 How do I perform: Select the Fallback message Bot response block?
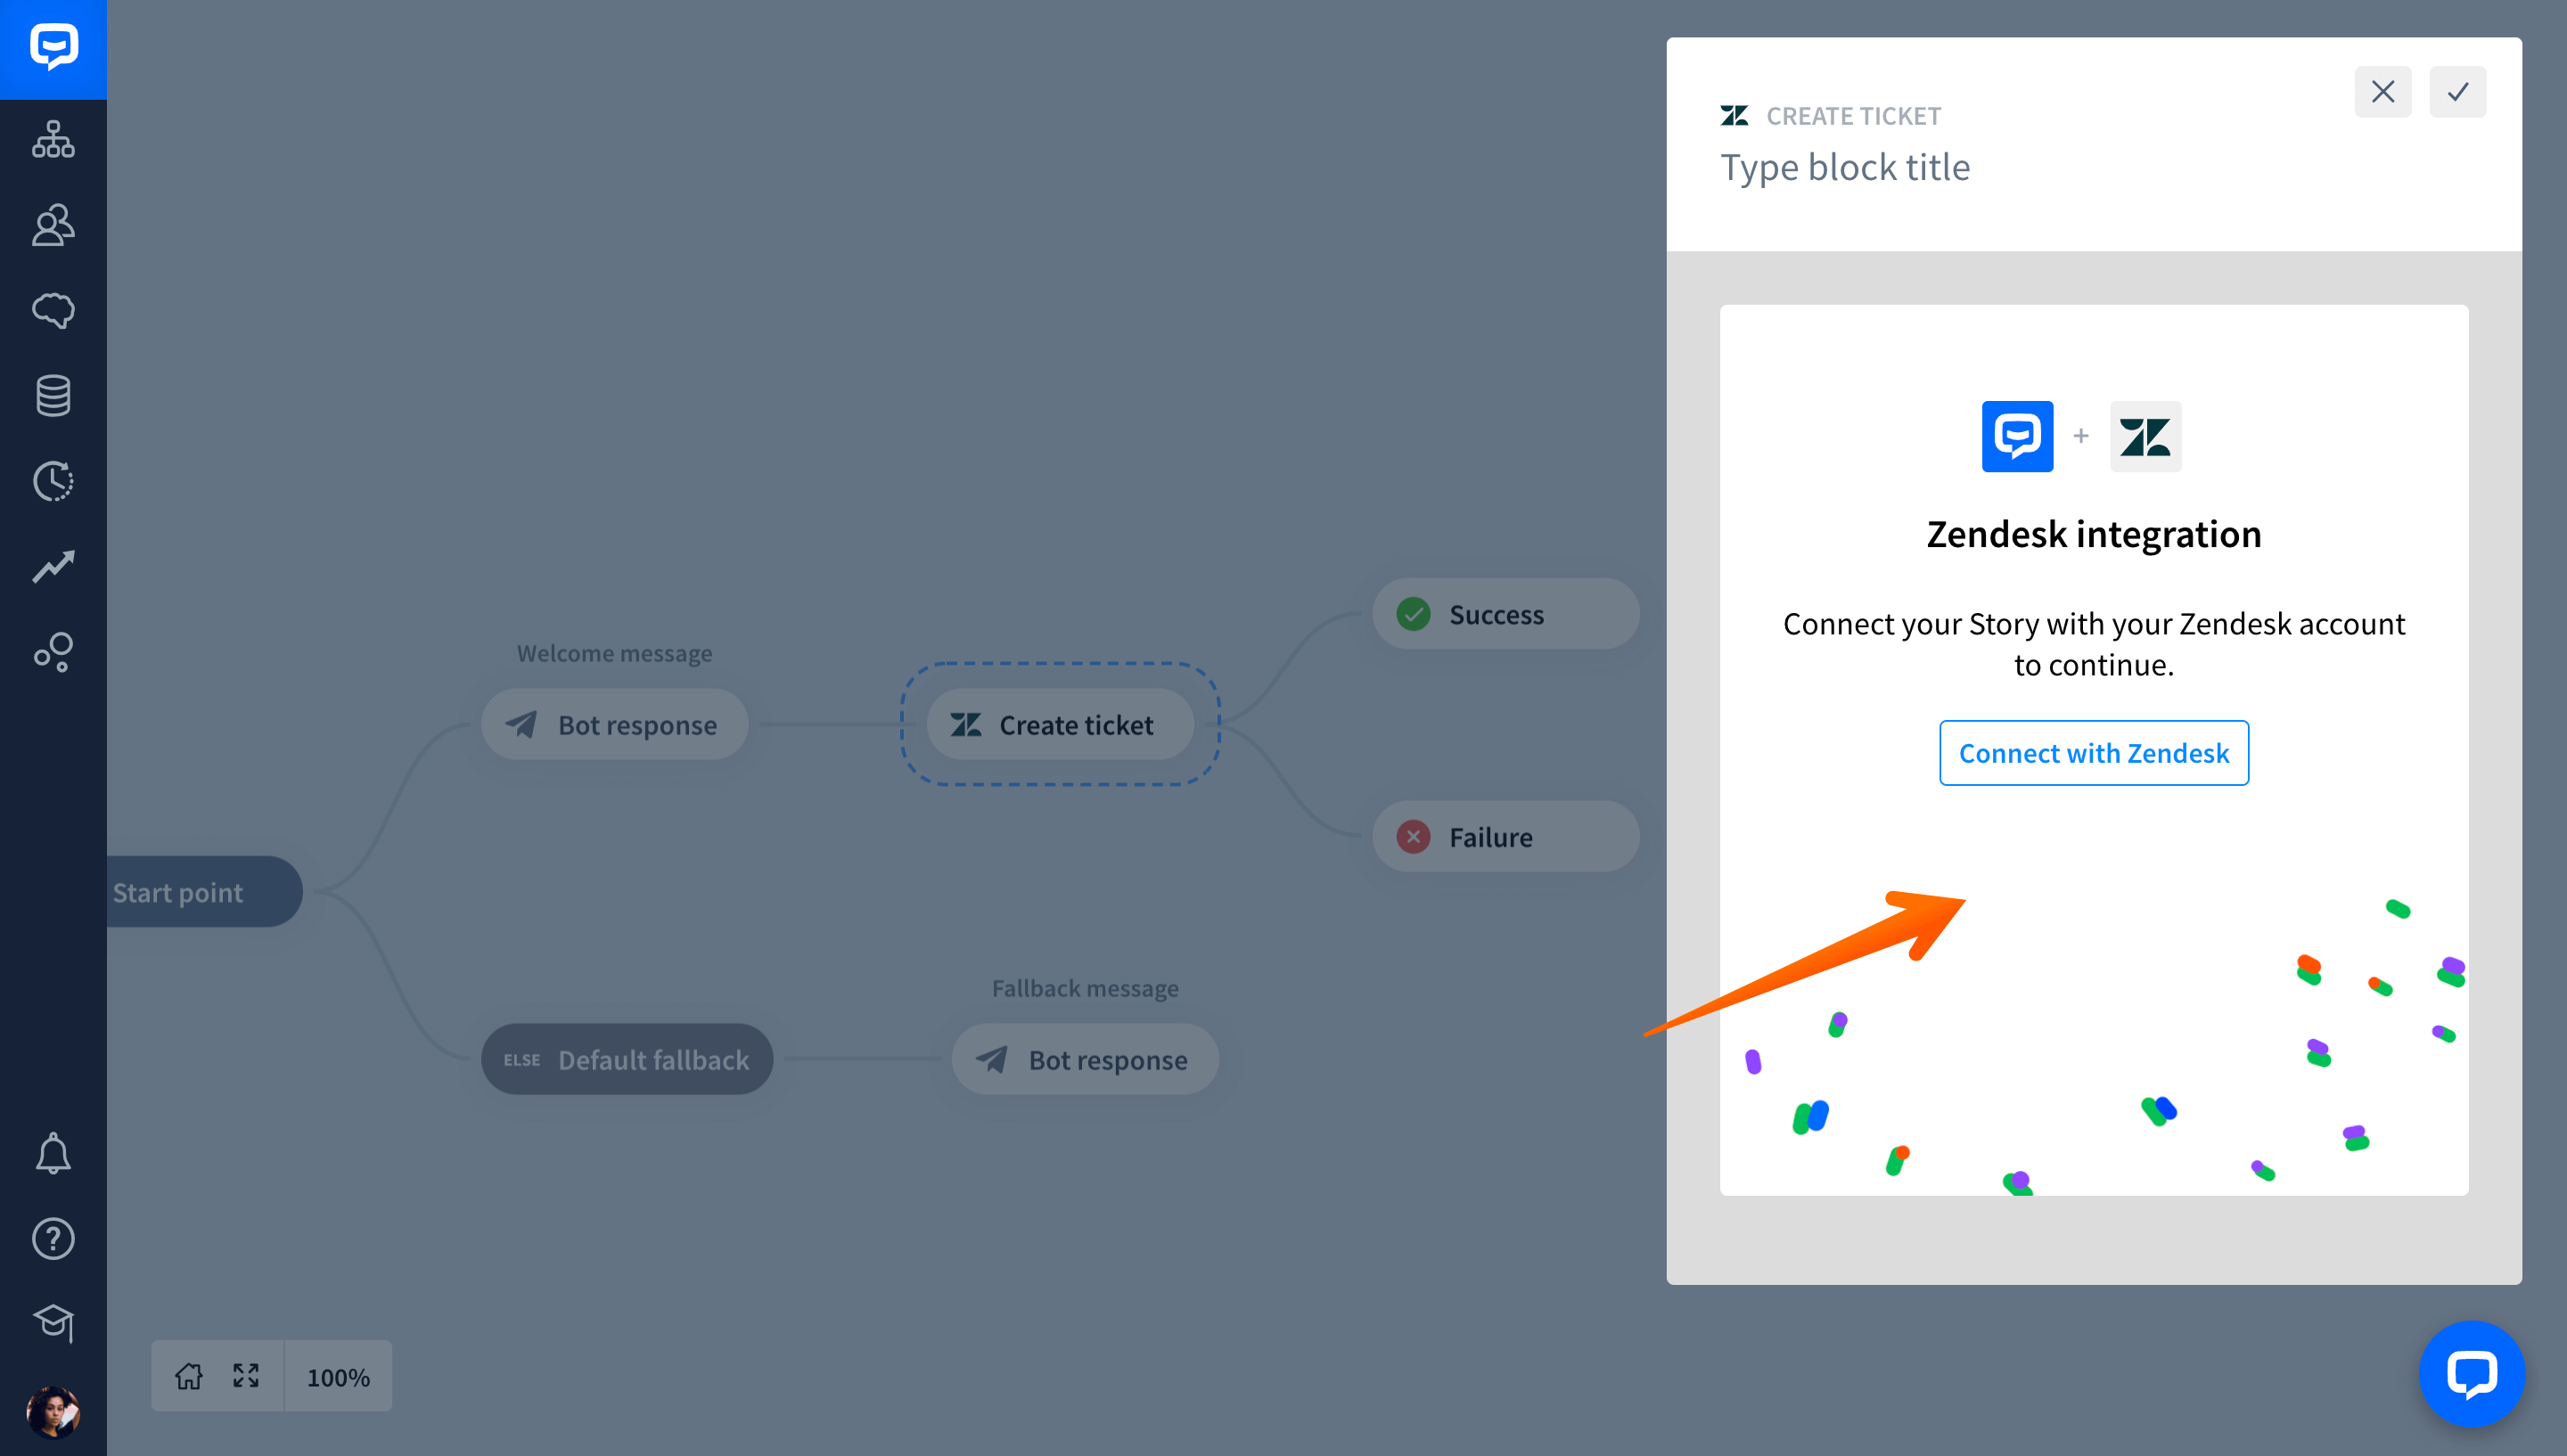pos(1085,1059)
